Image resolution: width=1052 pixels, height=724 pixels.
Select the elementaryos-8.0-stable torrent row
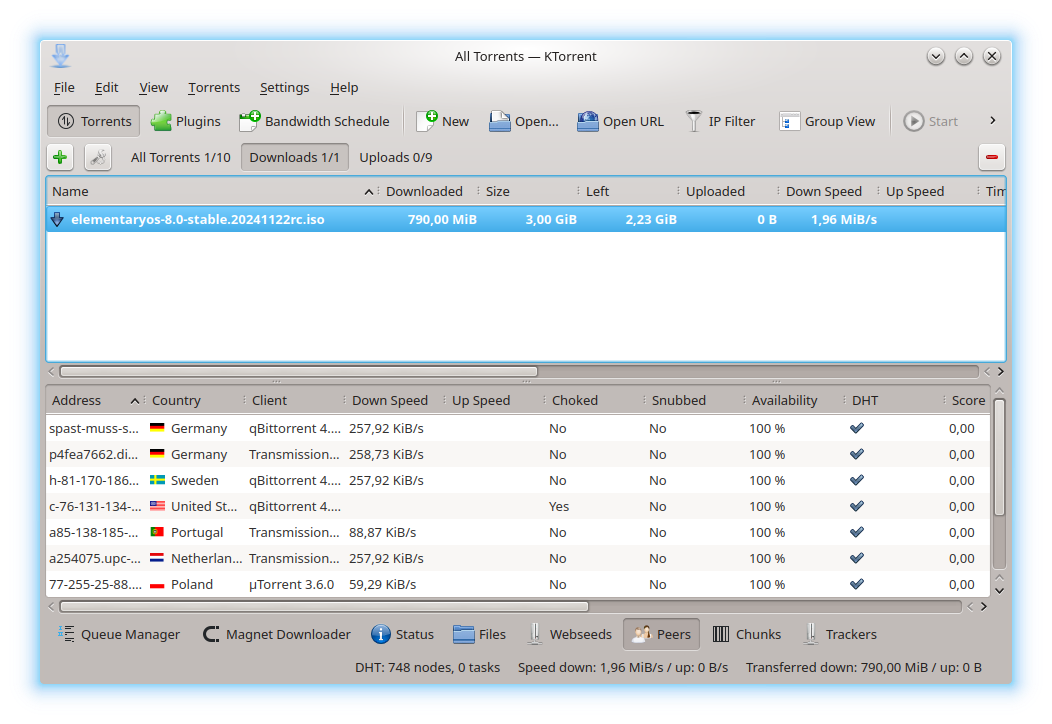(x=526, y=219)
